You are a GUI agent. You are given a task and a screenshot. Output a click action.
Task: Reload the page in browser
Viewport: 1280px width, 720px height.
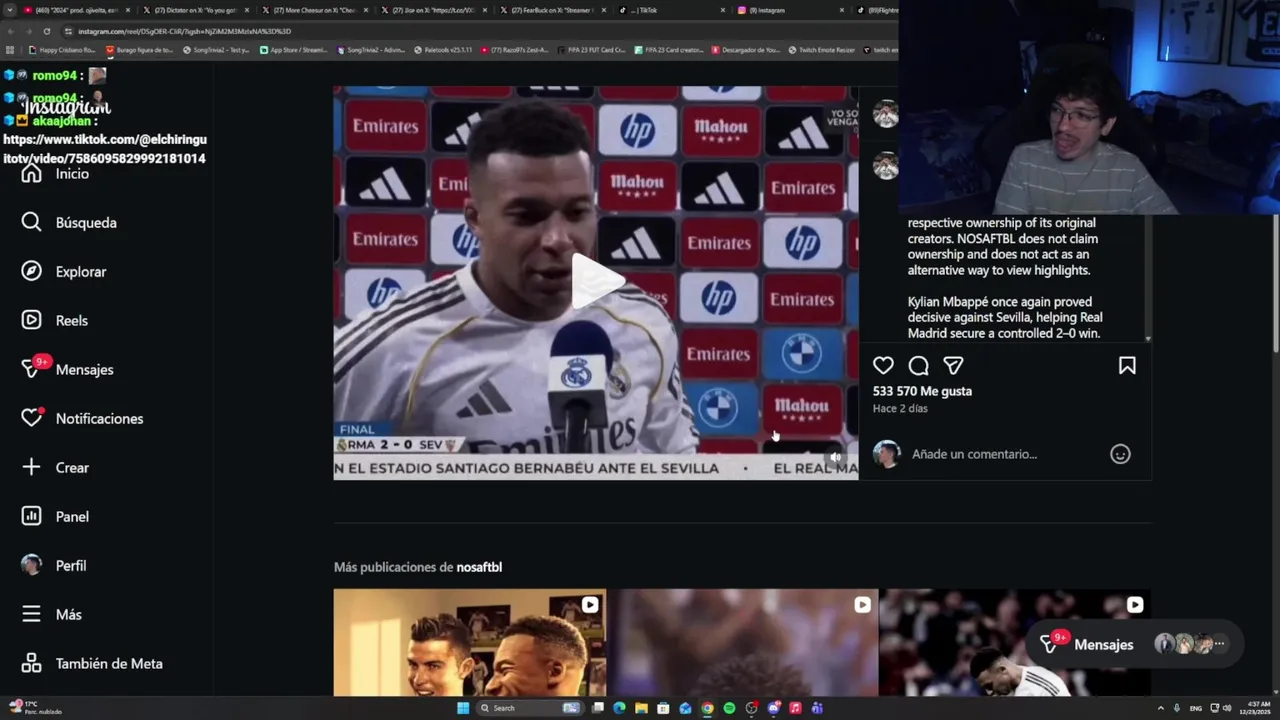[46, 31]
